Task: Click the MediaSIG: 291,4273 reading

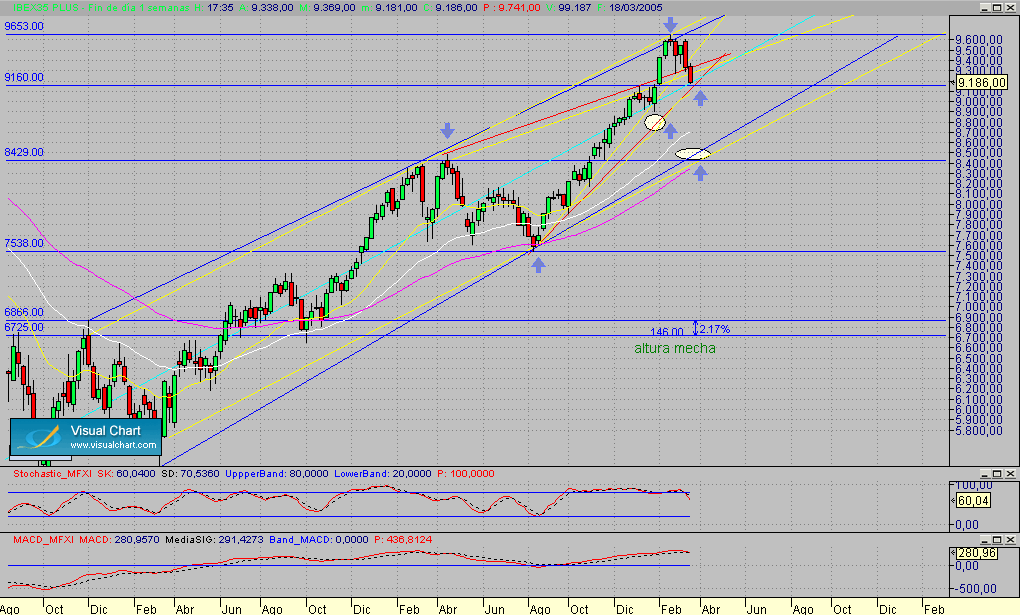Action: pos(214,540)
